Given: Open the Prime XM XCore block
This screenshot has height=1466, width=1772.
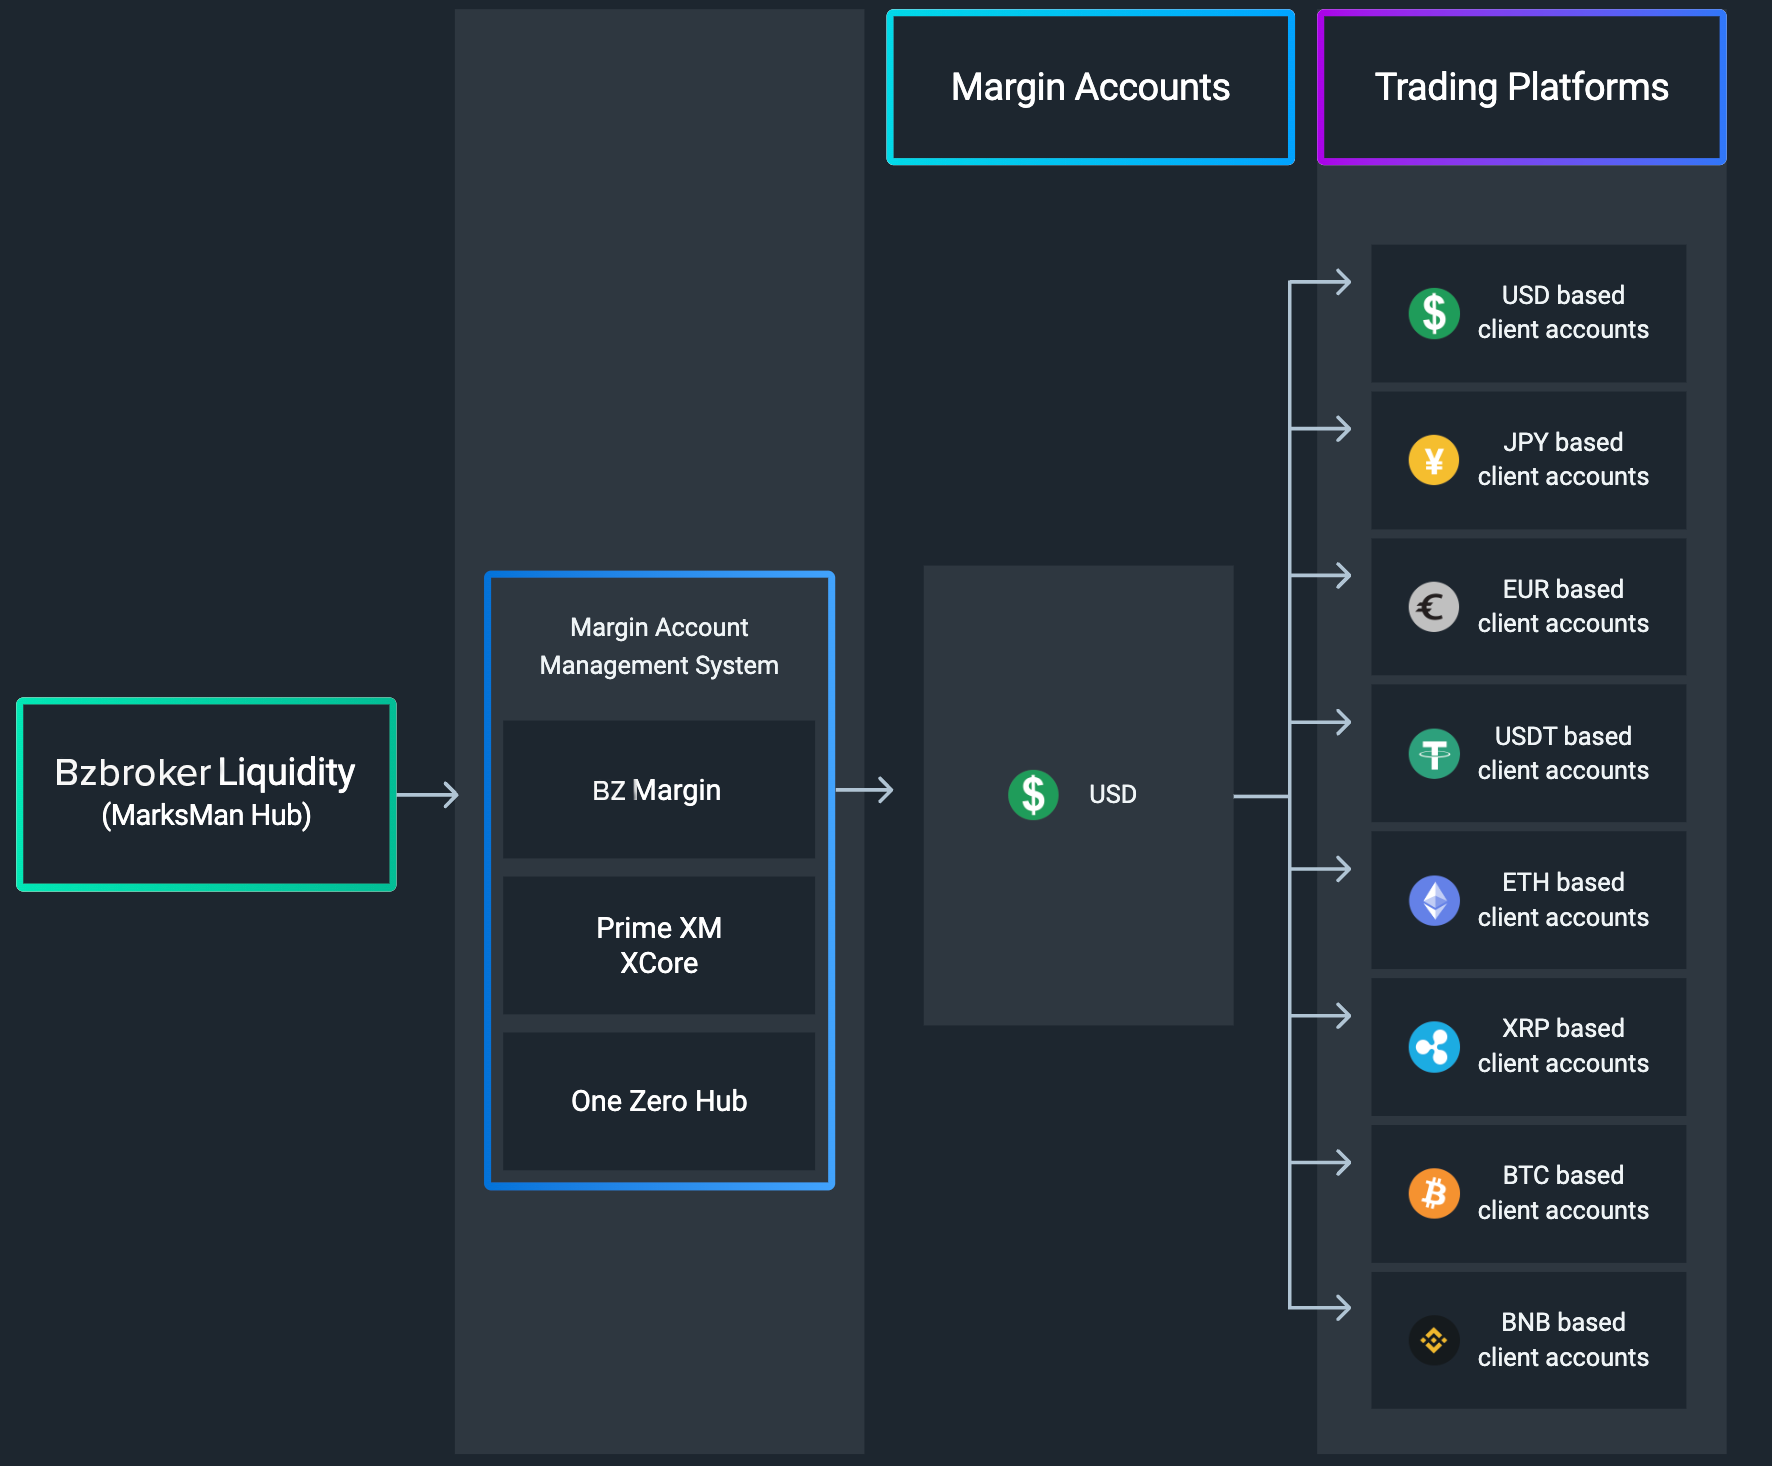Looking at the screenshot, I should (x=659, y=945).
